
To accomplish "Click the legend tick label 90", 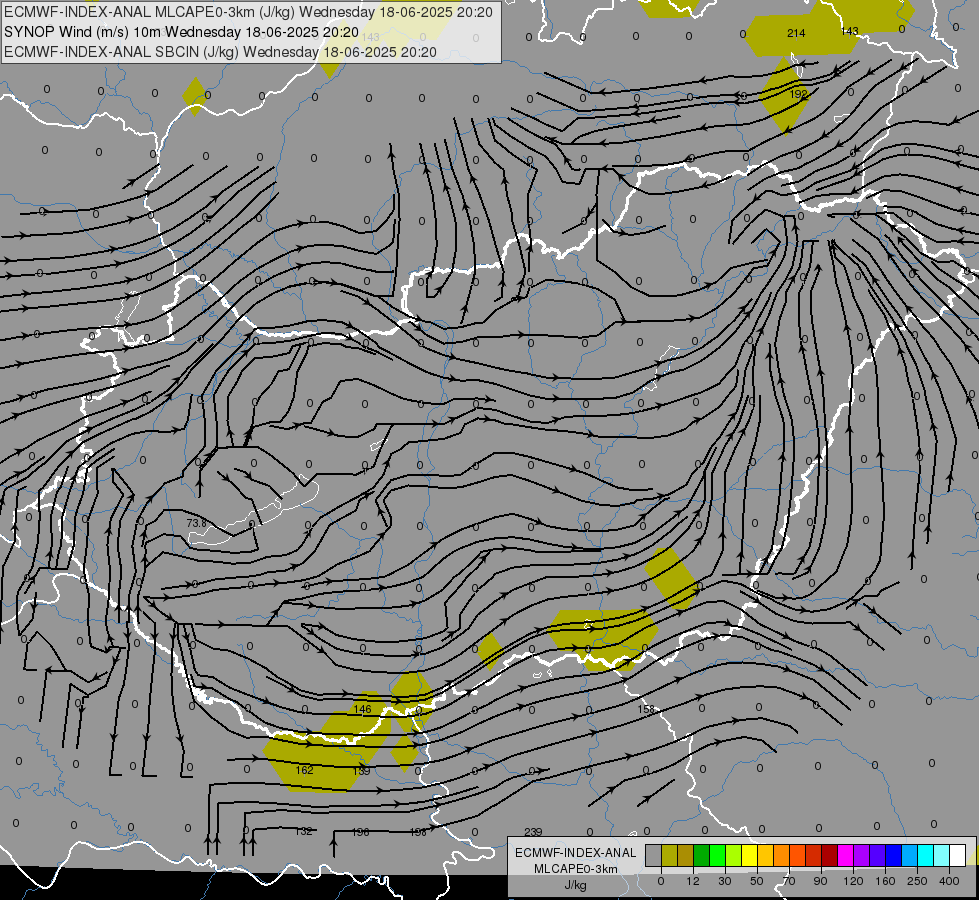I will [820, 881].
